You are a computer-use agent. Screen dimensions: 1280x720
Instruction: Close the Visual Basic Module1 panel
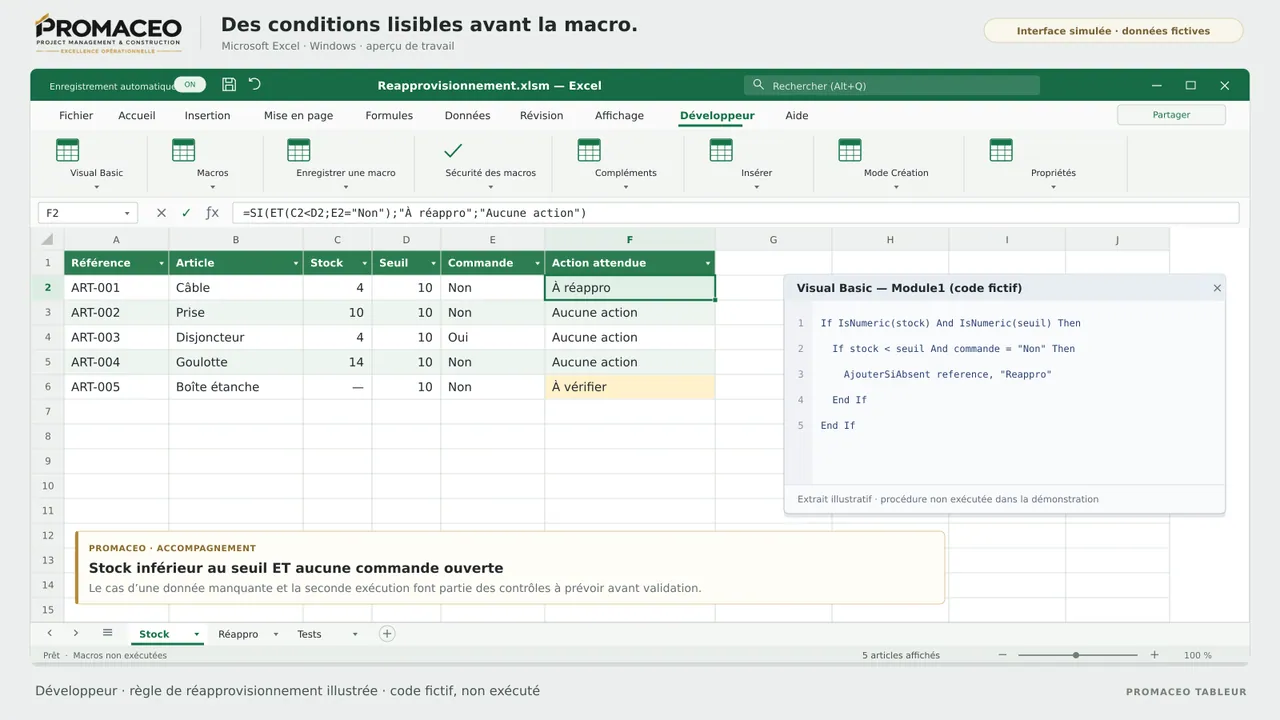coord(1217,288)
